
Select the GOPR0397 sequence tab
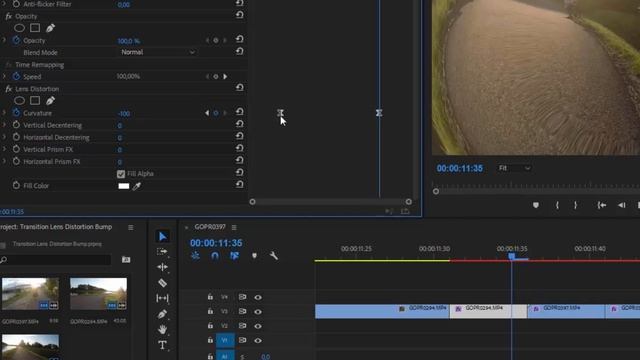210,227
